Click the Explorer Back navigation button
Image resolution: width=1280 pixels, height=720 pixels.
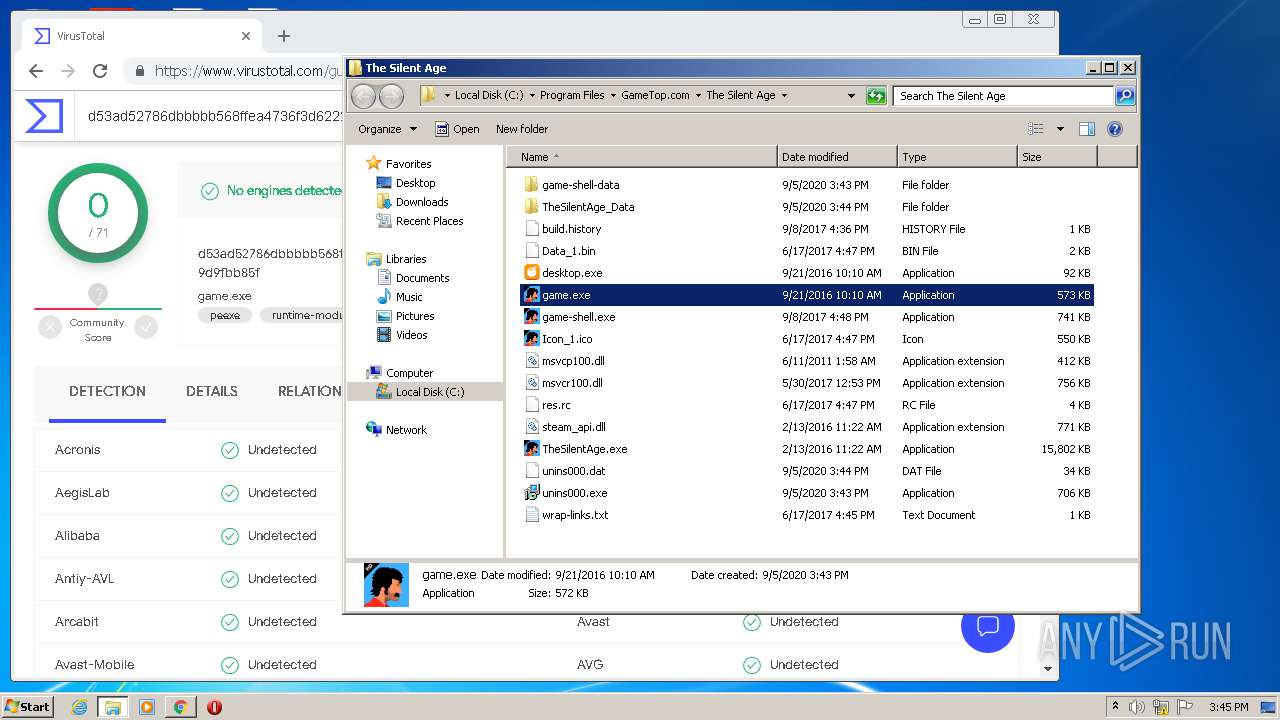[x=363, y=96]
